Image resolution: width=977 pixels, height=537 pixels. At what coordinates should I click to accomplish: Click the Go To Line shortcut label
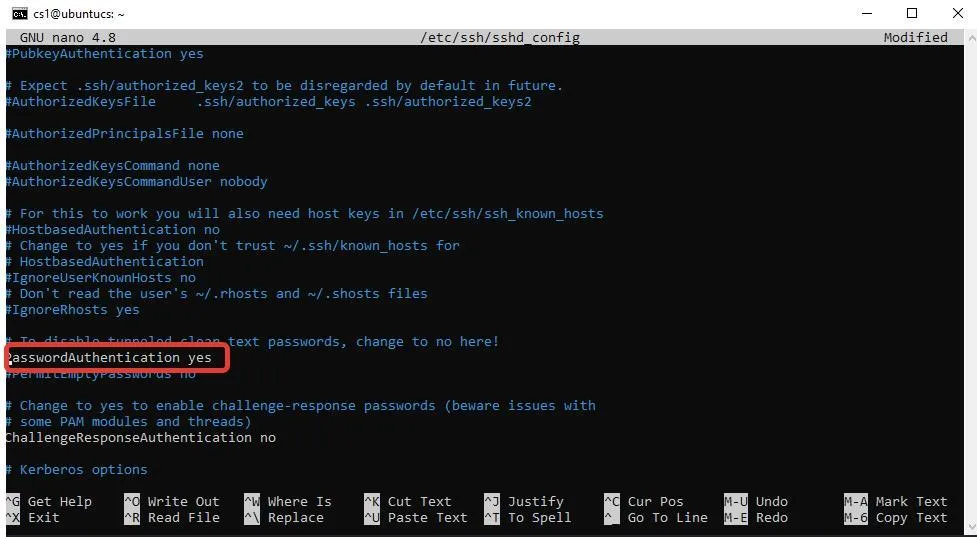click(x=667, y=517)
